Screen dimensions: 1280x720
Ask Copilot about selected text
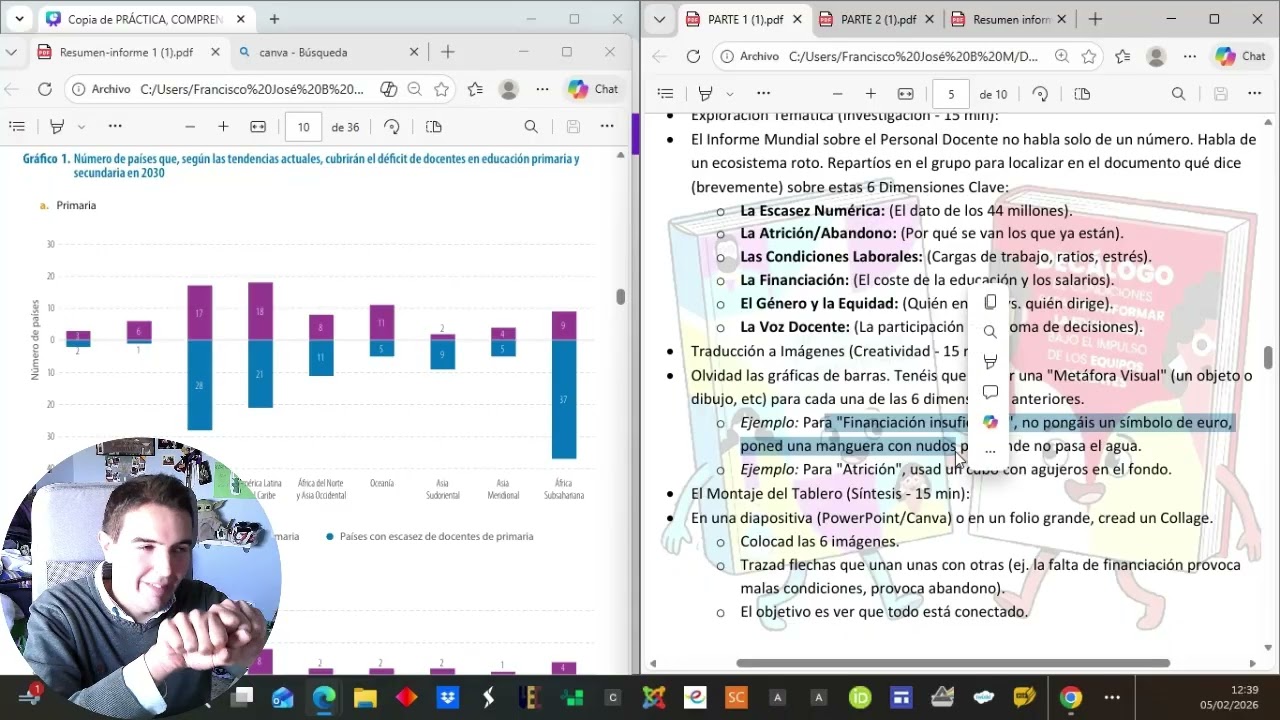coord(990,422)
